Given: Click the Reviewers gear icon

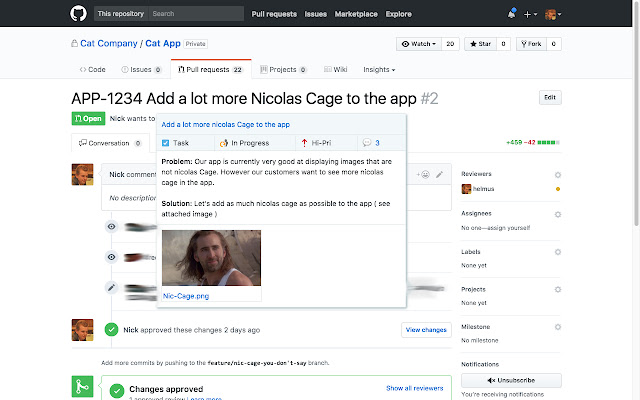Looking at the screenshot, I should coord(557,174).
